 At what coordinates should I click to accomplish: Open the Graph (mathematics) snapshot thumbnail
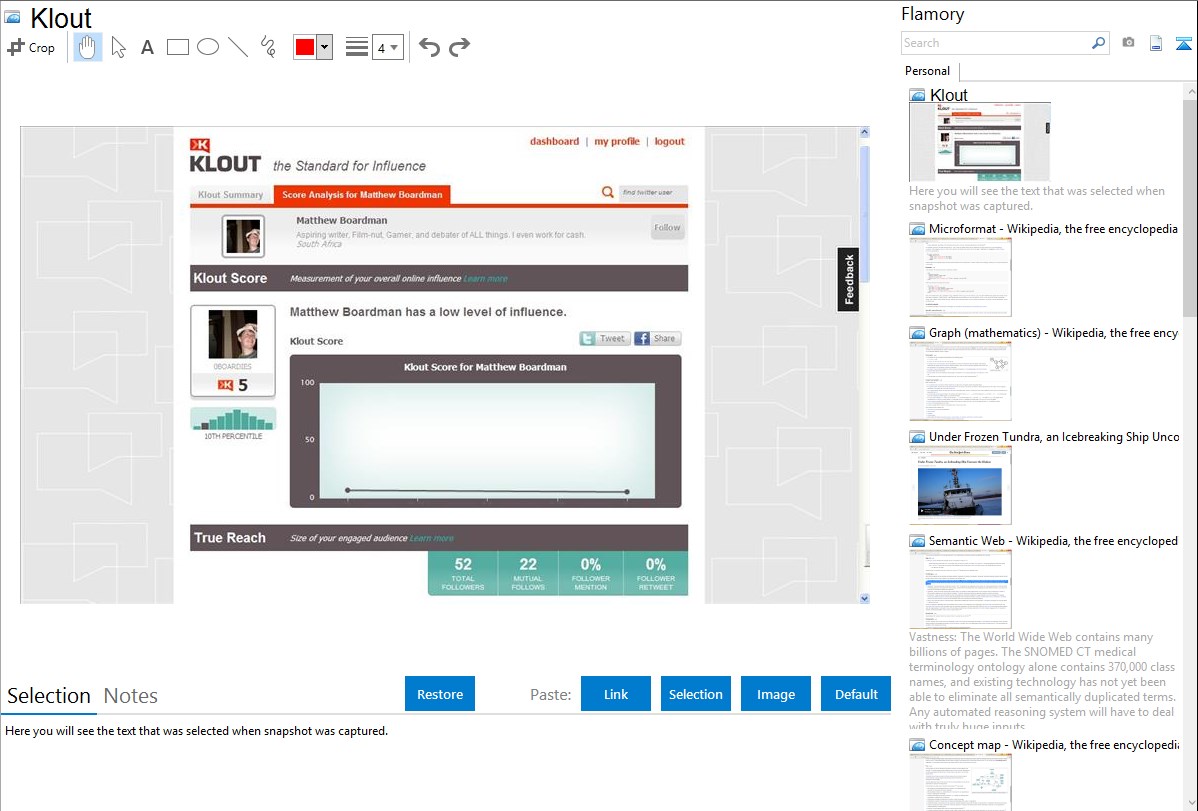pyautogui.click(x=960, y=381)
